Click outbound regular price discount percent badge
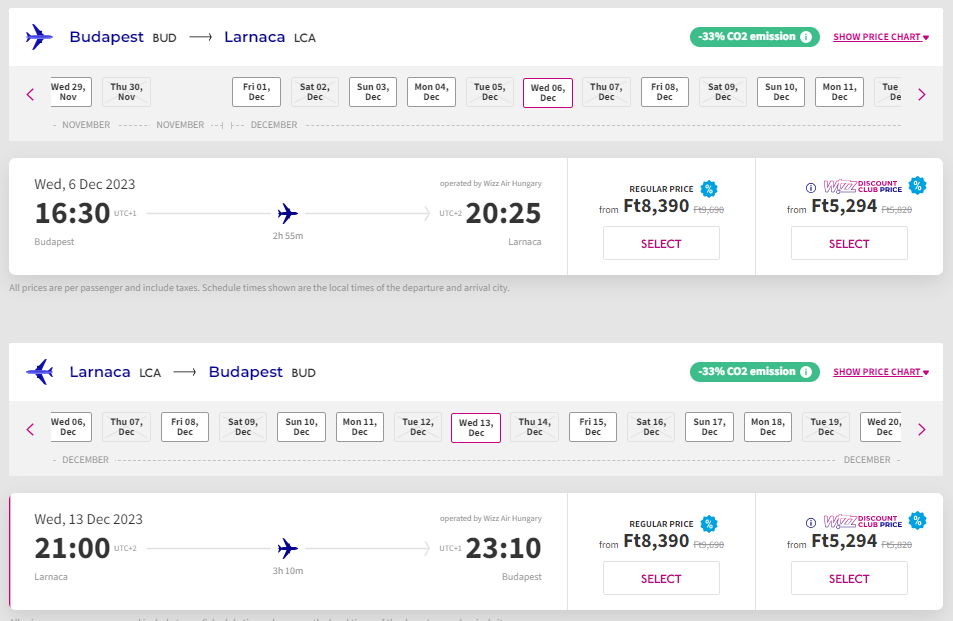Viewport: 953px width, 621px height. point(709,188)
